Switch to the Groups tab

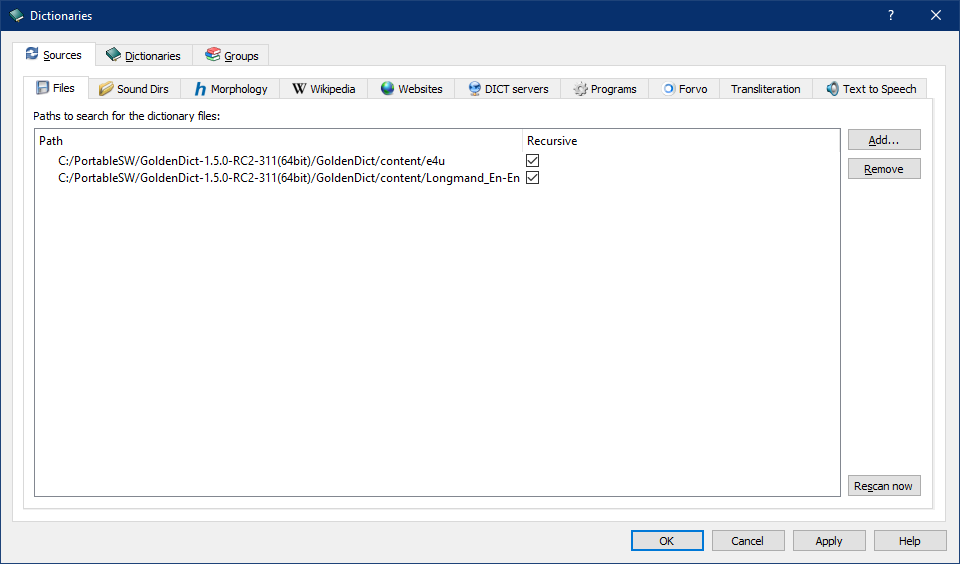(x=231, y=55)
